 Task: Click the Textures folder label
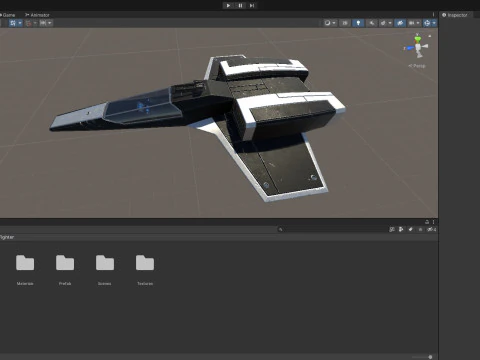tap(145, 284)
